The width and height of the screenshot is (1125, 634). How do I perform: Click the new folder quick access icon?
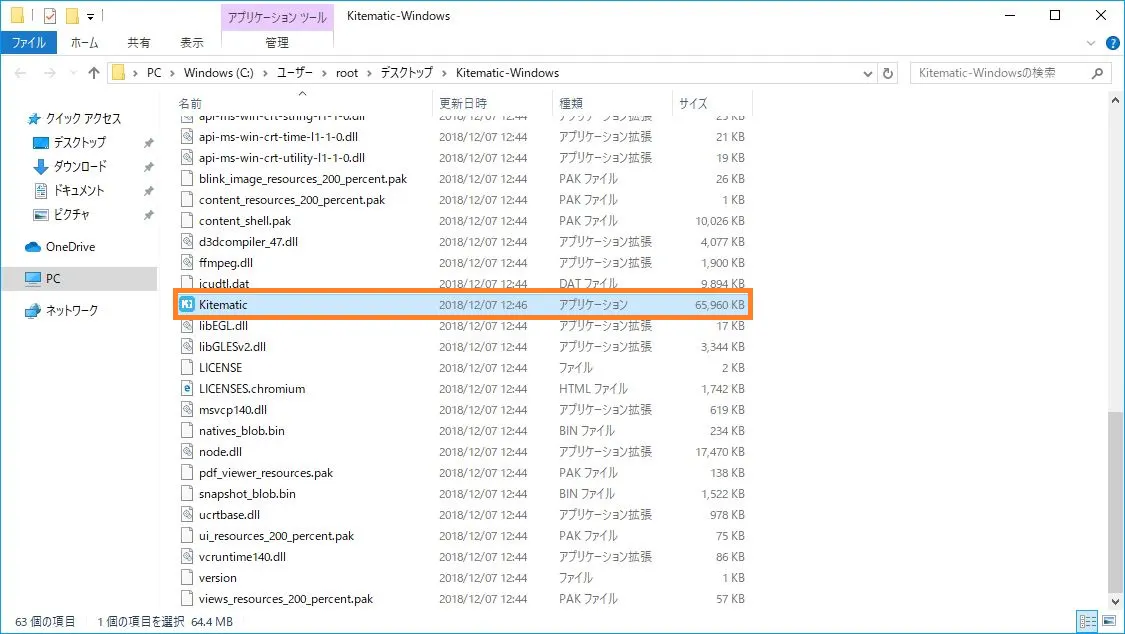(x=72, y=16)
